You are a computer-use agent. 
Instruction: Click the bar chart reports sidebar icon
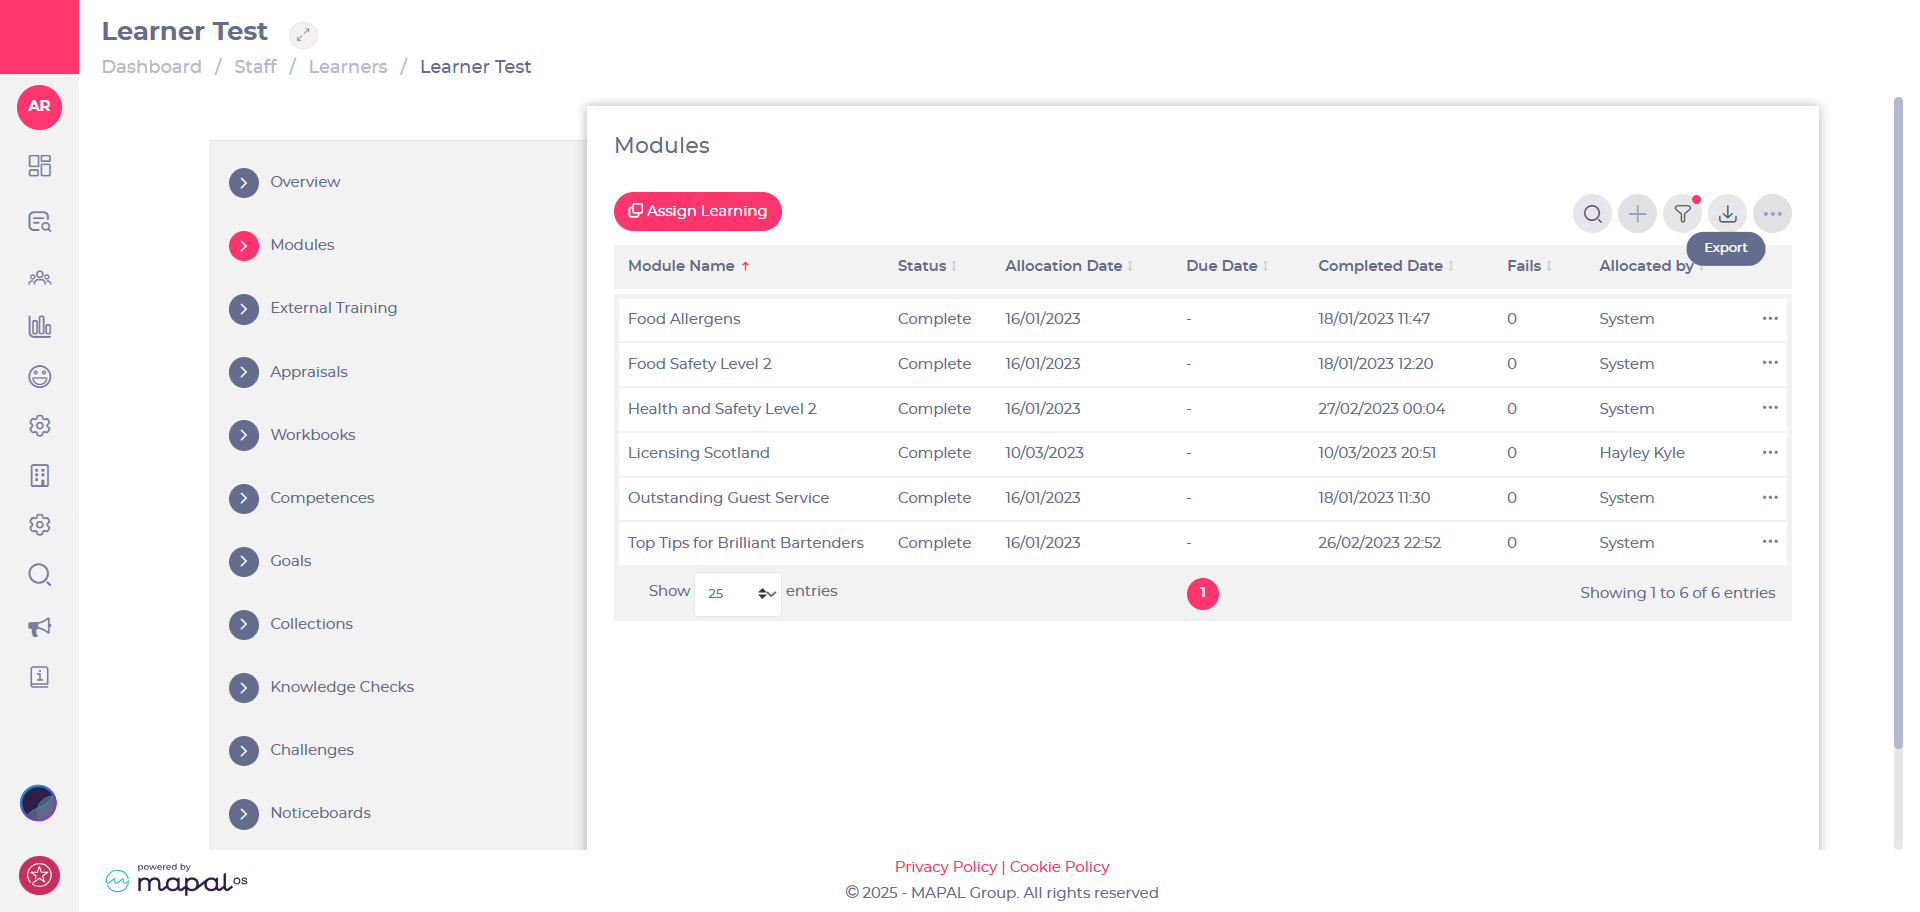pos(39,326)
